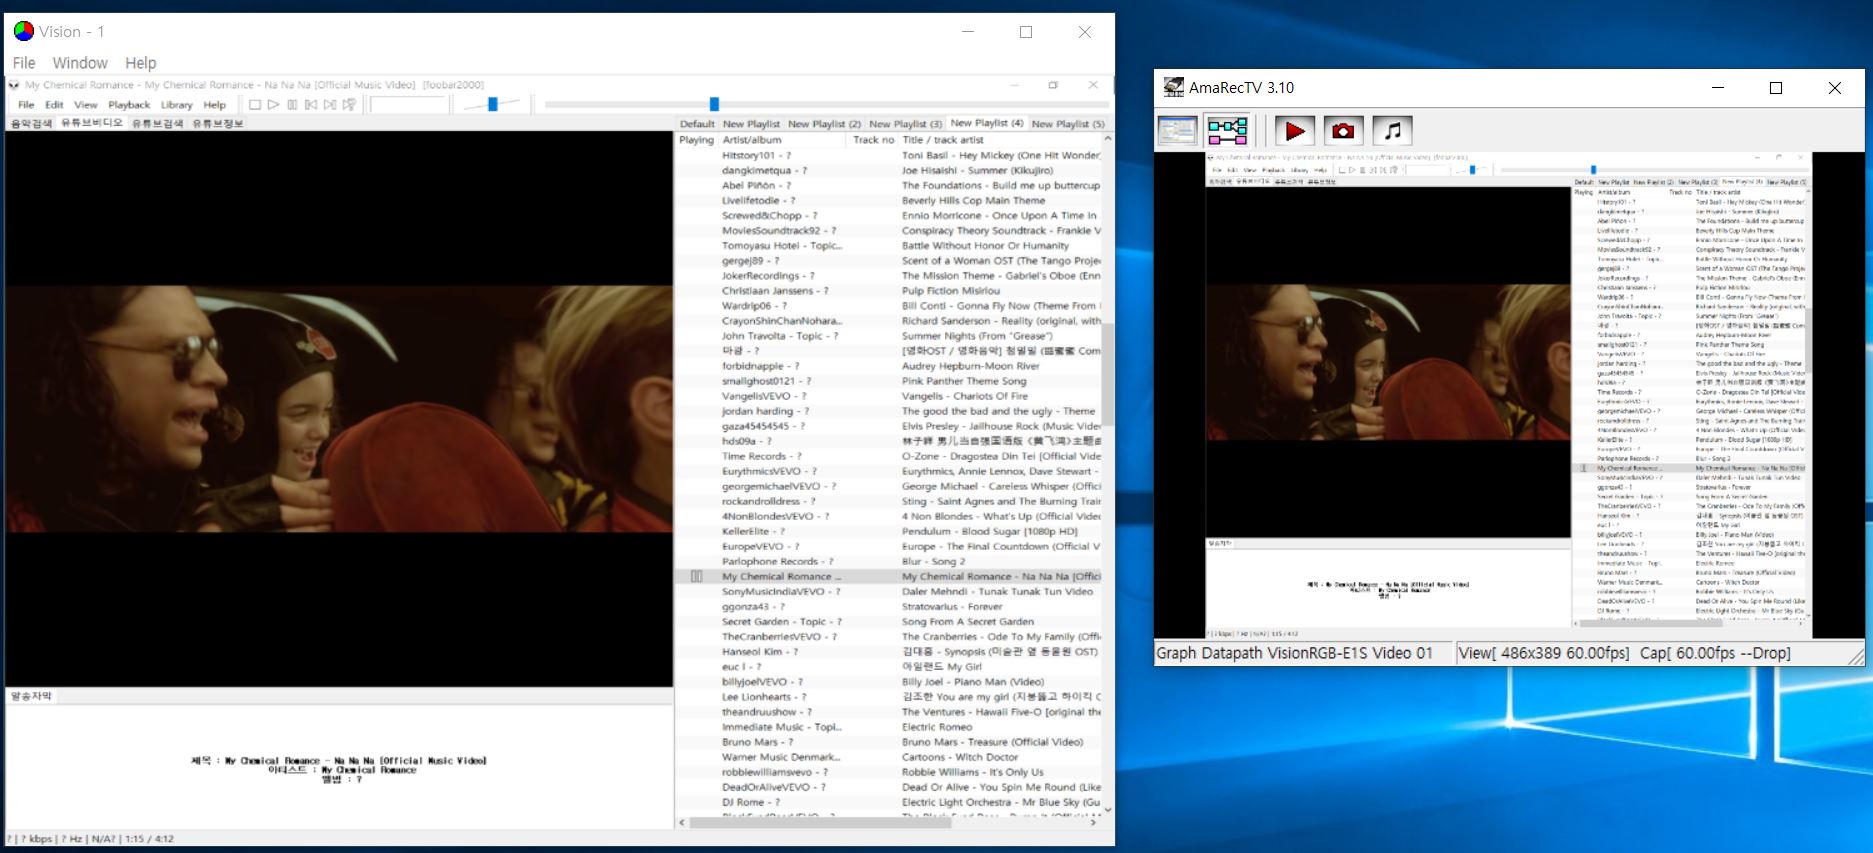Click the playlist scrollbar down arrow
1873x853 pixels.
pos(1107,809)
